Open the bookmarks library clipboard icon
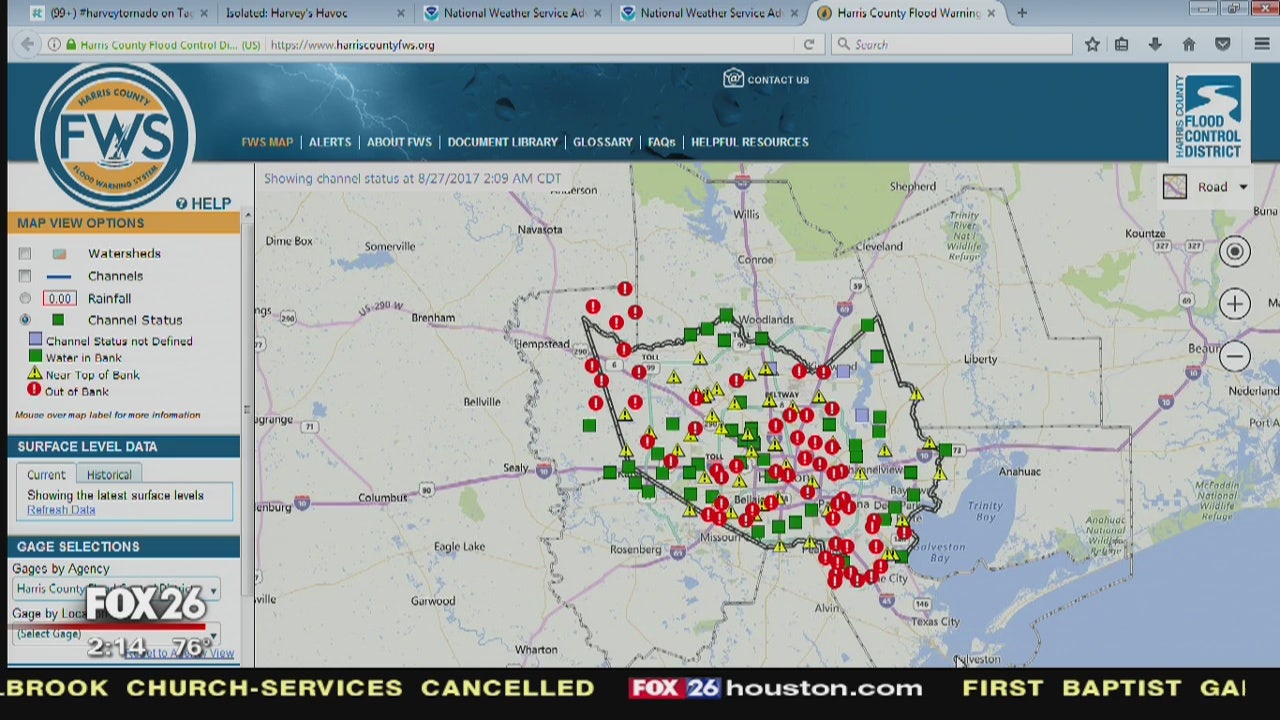Screen dimensions: 1280x720 (1122, 45)
